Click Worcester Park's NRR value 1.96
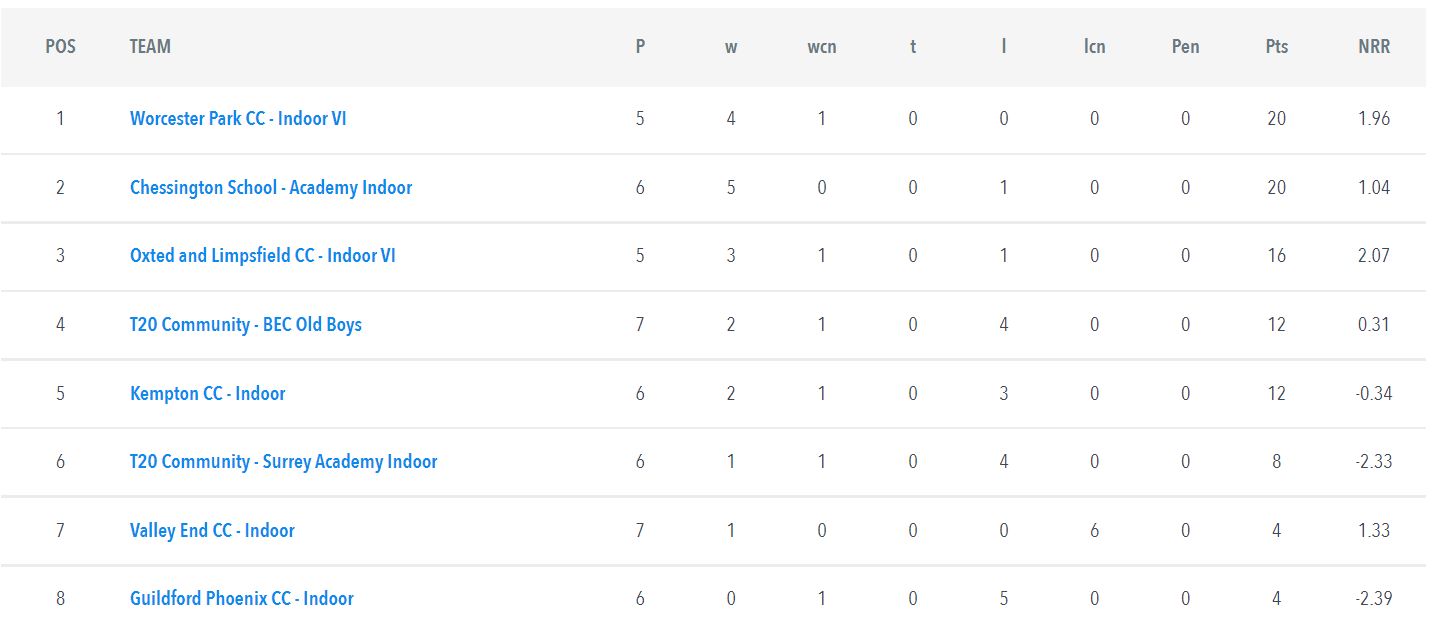The height and width of the screenshot is (632, 1436). click(1374, 118)
